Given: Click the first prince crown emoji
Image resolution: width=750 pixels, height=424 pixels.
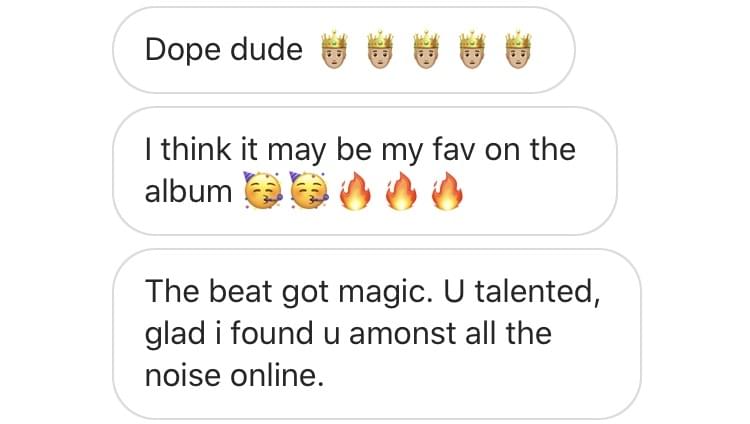Looking at the screenshot, I should pos(334,50).
